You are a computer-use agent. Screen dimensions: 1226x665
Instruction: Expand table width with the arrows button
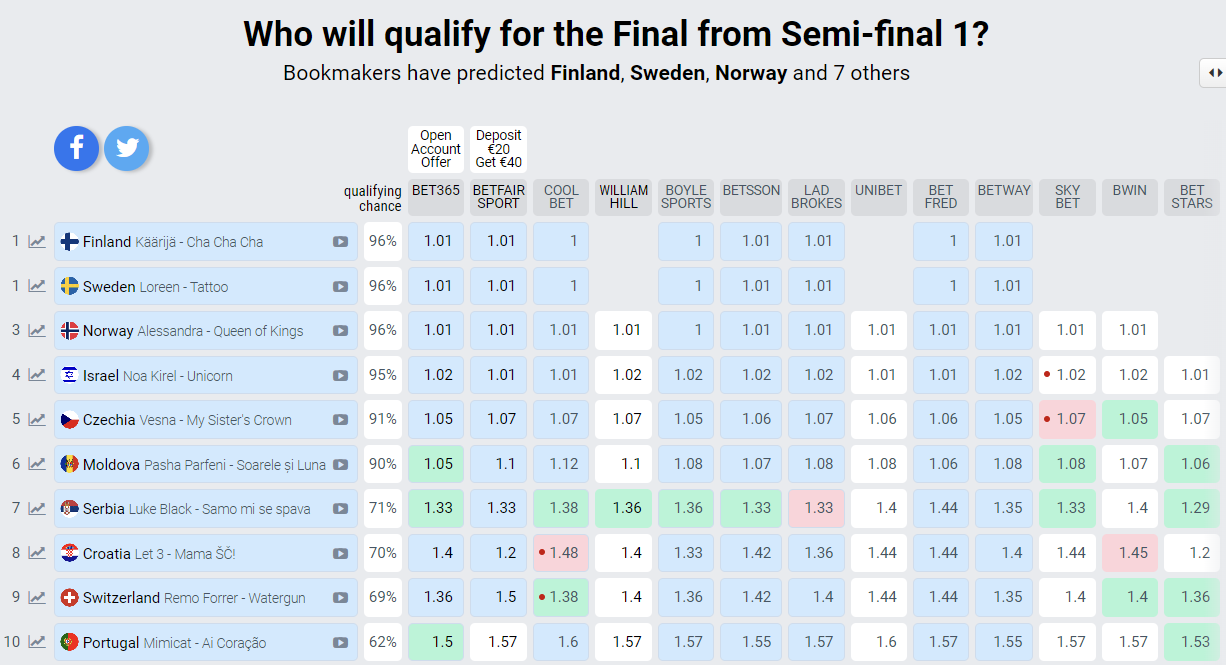point(1214,73)
